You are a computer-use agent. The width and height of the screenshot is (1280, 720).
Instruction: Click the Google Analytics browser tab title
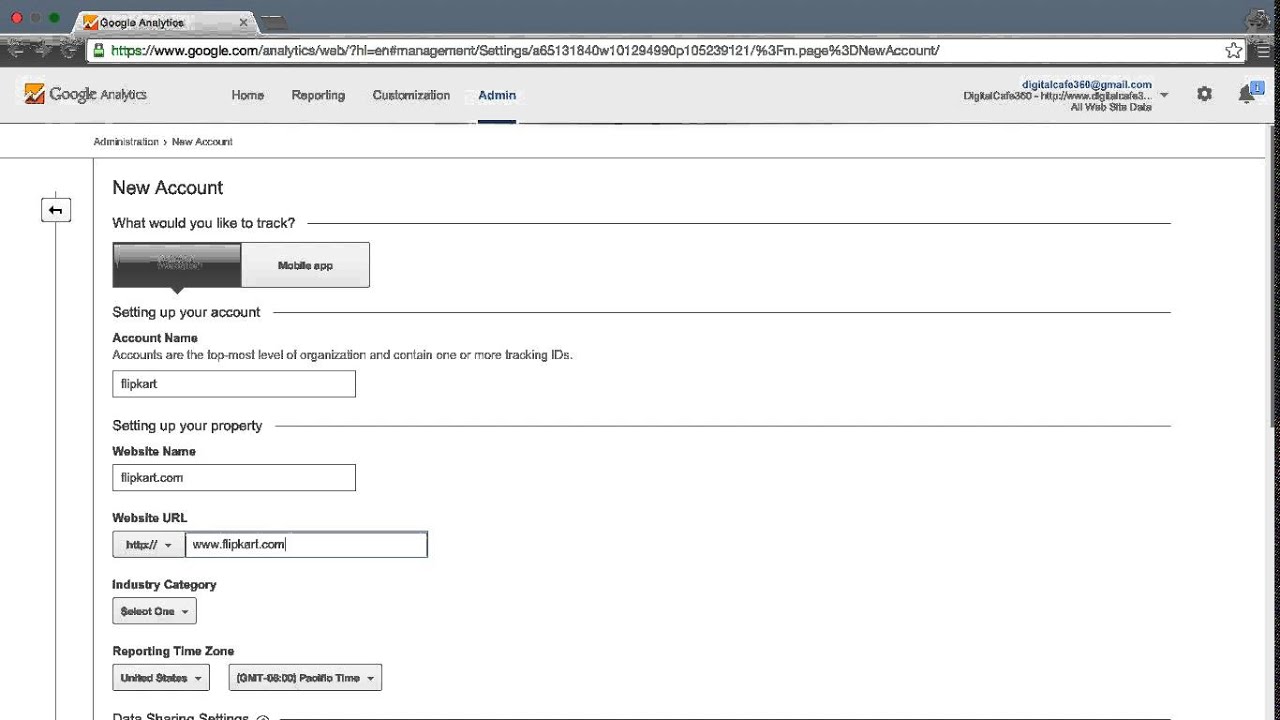point(141,22)
